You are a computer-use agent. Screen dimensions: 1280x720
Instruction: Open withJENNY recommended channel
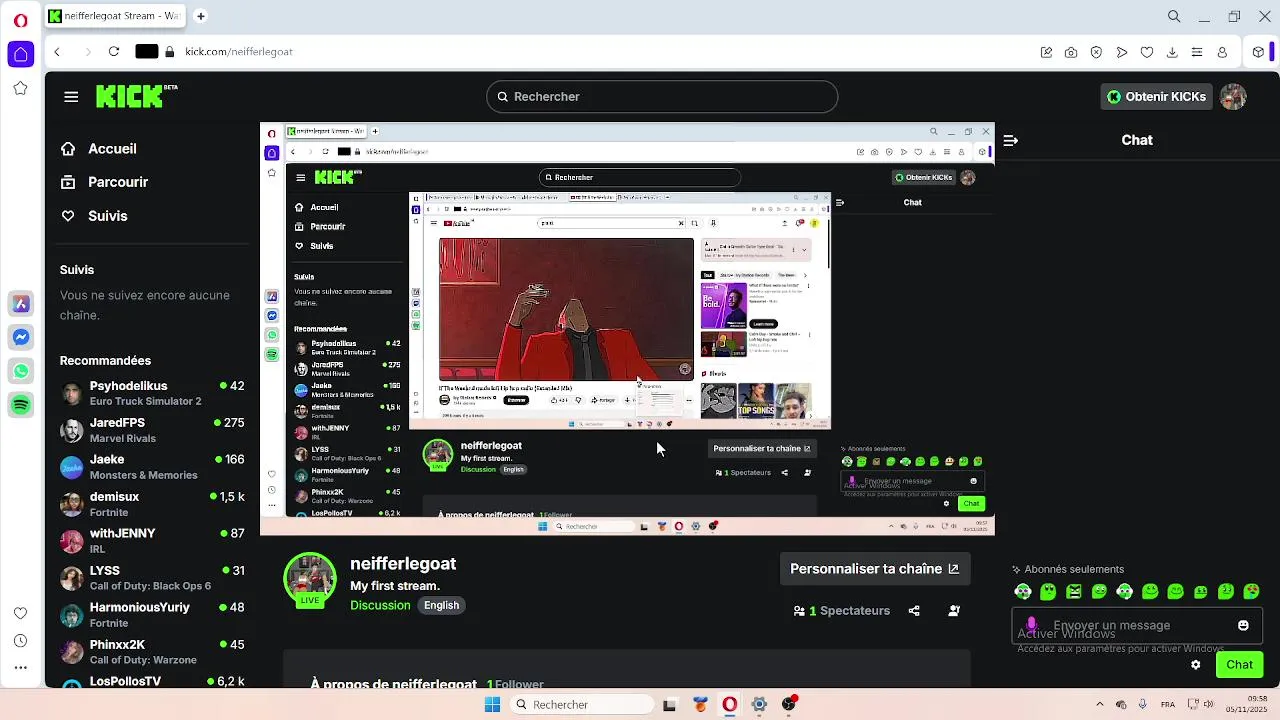coord(152,541)
